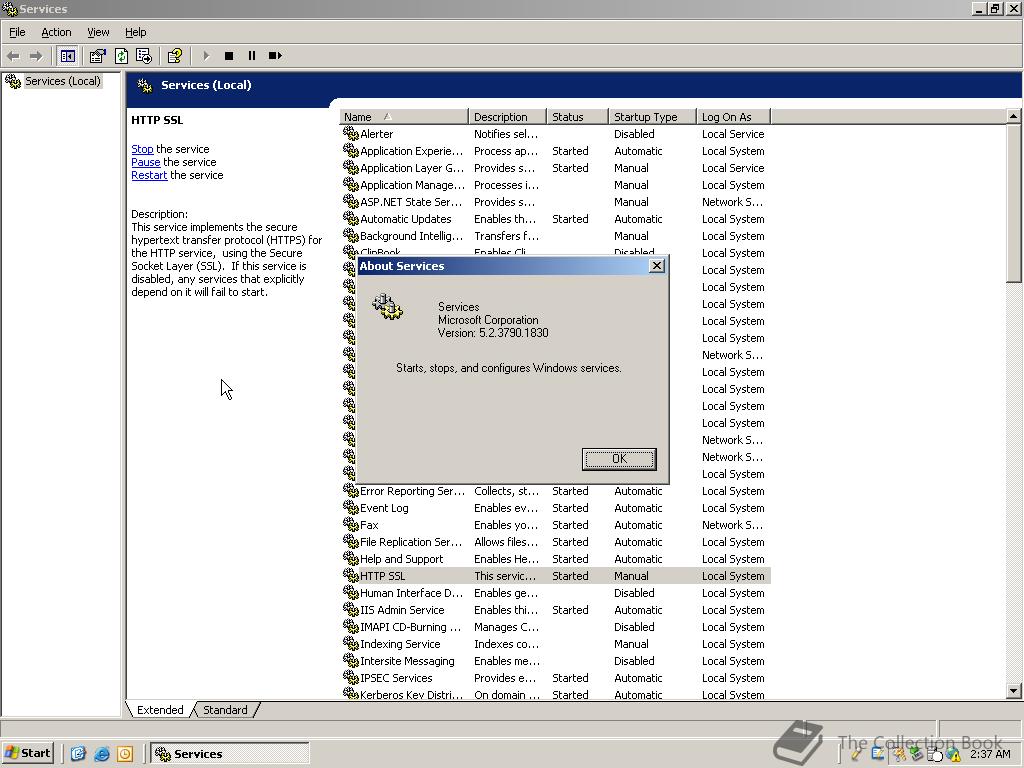
Task: Click the Application Experience service icon
Action: pyautogui.click(x=351, y=150)
